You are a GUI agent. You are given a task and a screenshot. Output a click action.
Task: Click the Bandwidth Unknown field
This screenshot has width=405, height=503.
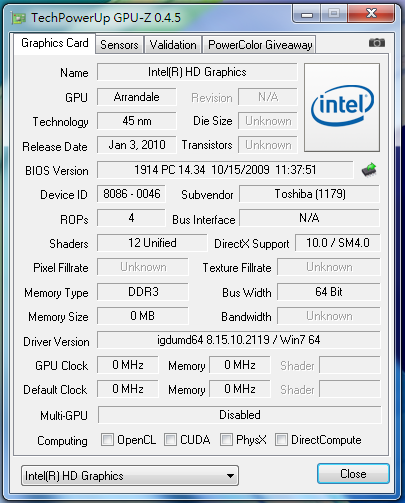coord(329,316)
